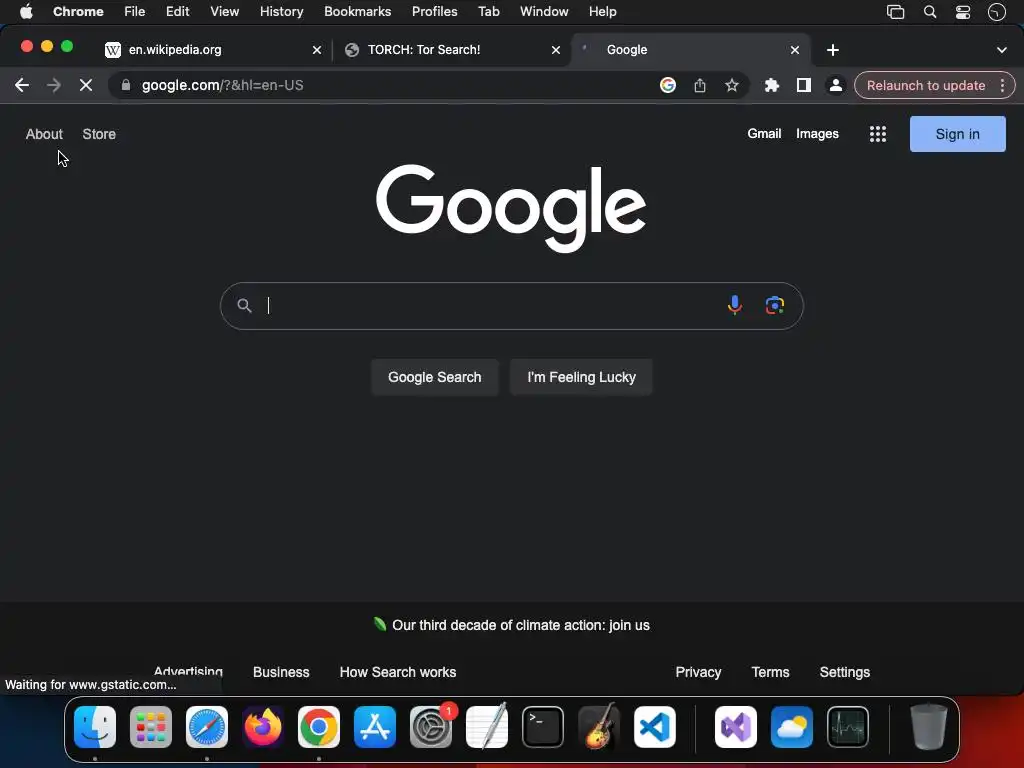Open the Edit menu
Screen dimensions: 1024x768
177,12
